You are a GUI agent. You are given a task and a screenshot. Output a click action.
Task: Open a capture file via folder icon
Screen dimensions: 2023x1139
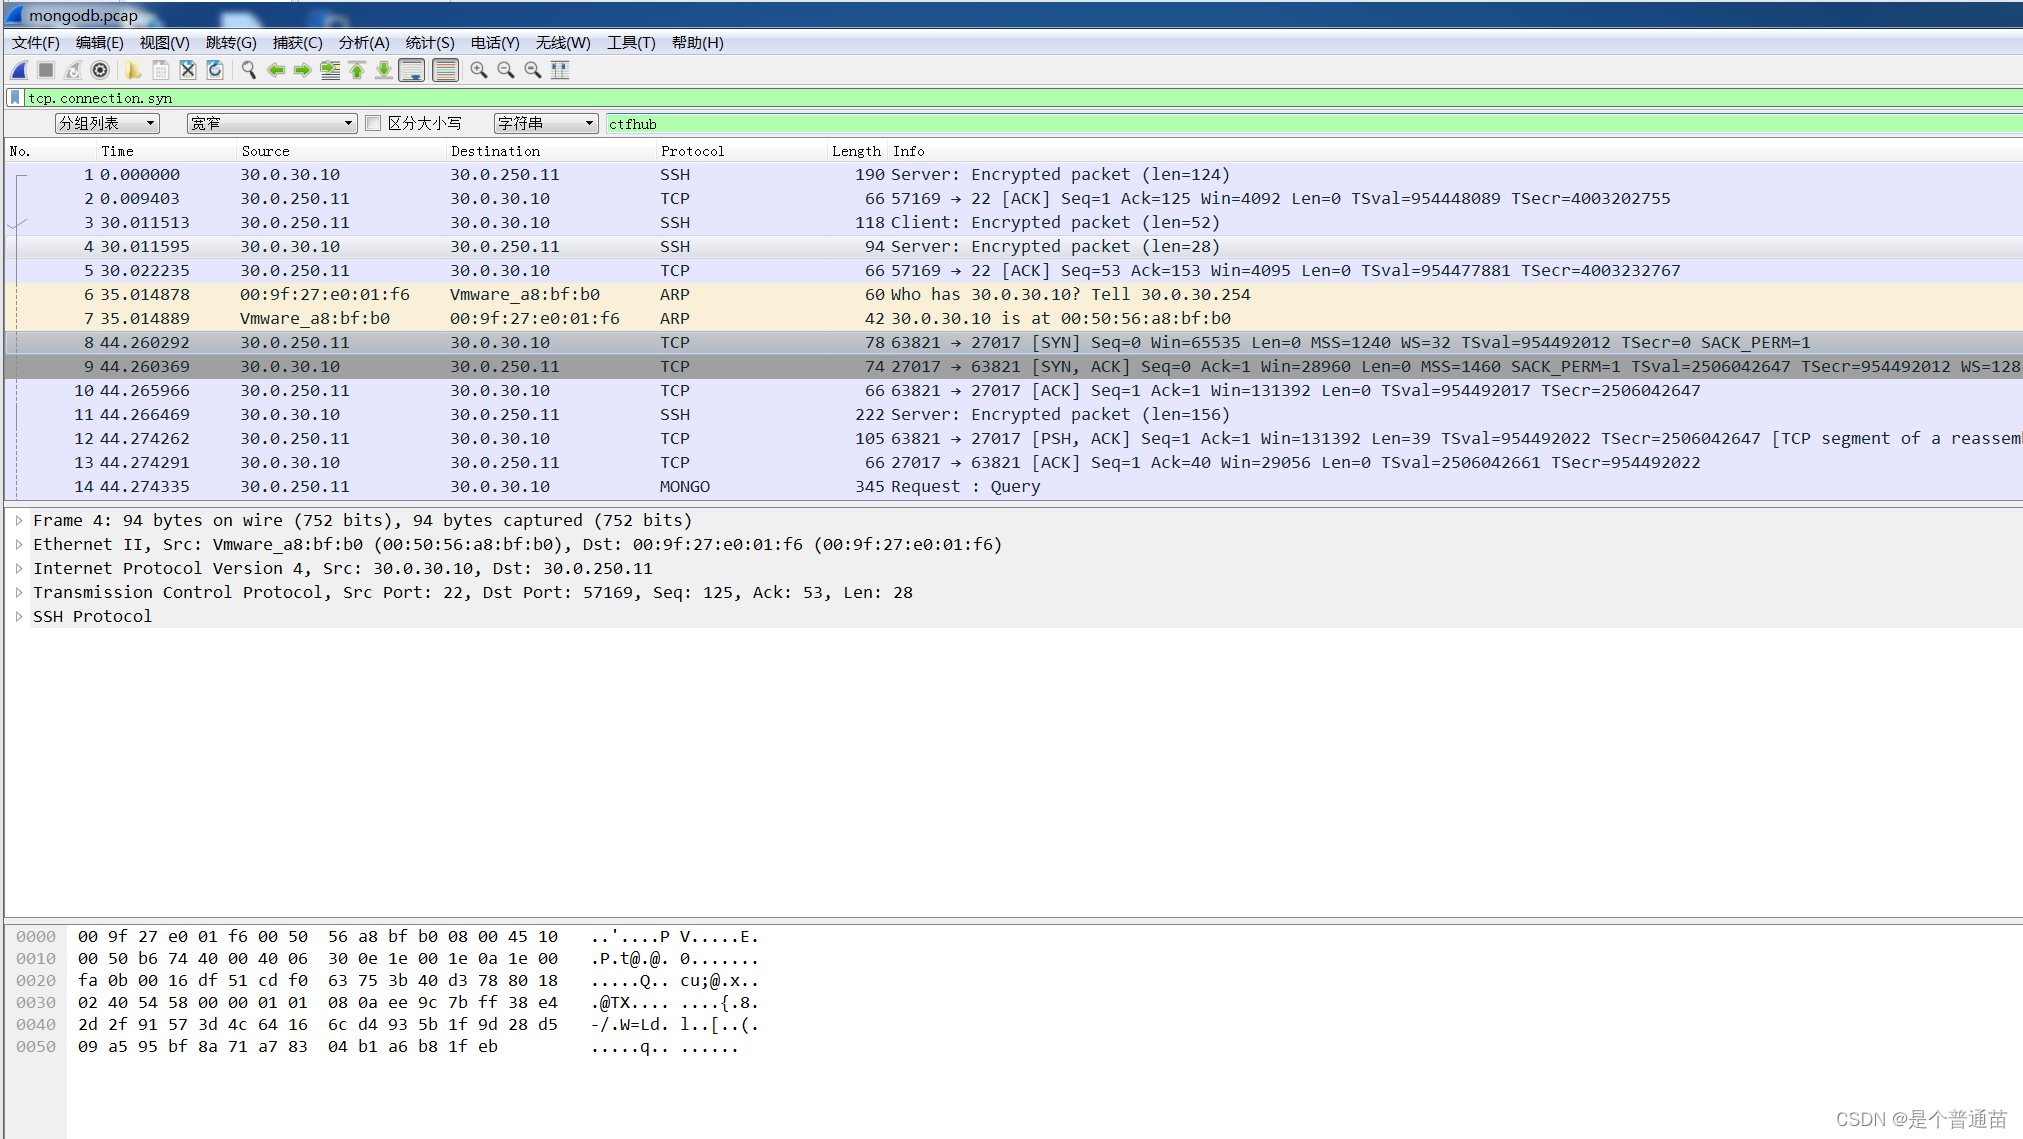(x=133, y=70)
